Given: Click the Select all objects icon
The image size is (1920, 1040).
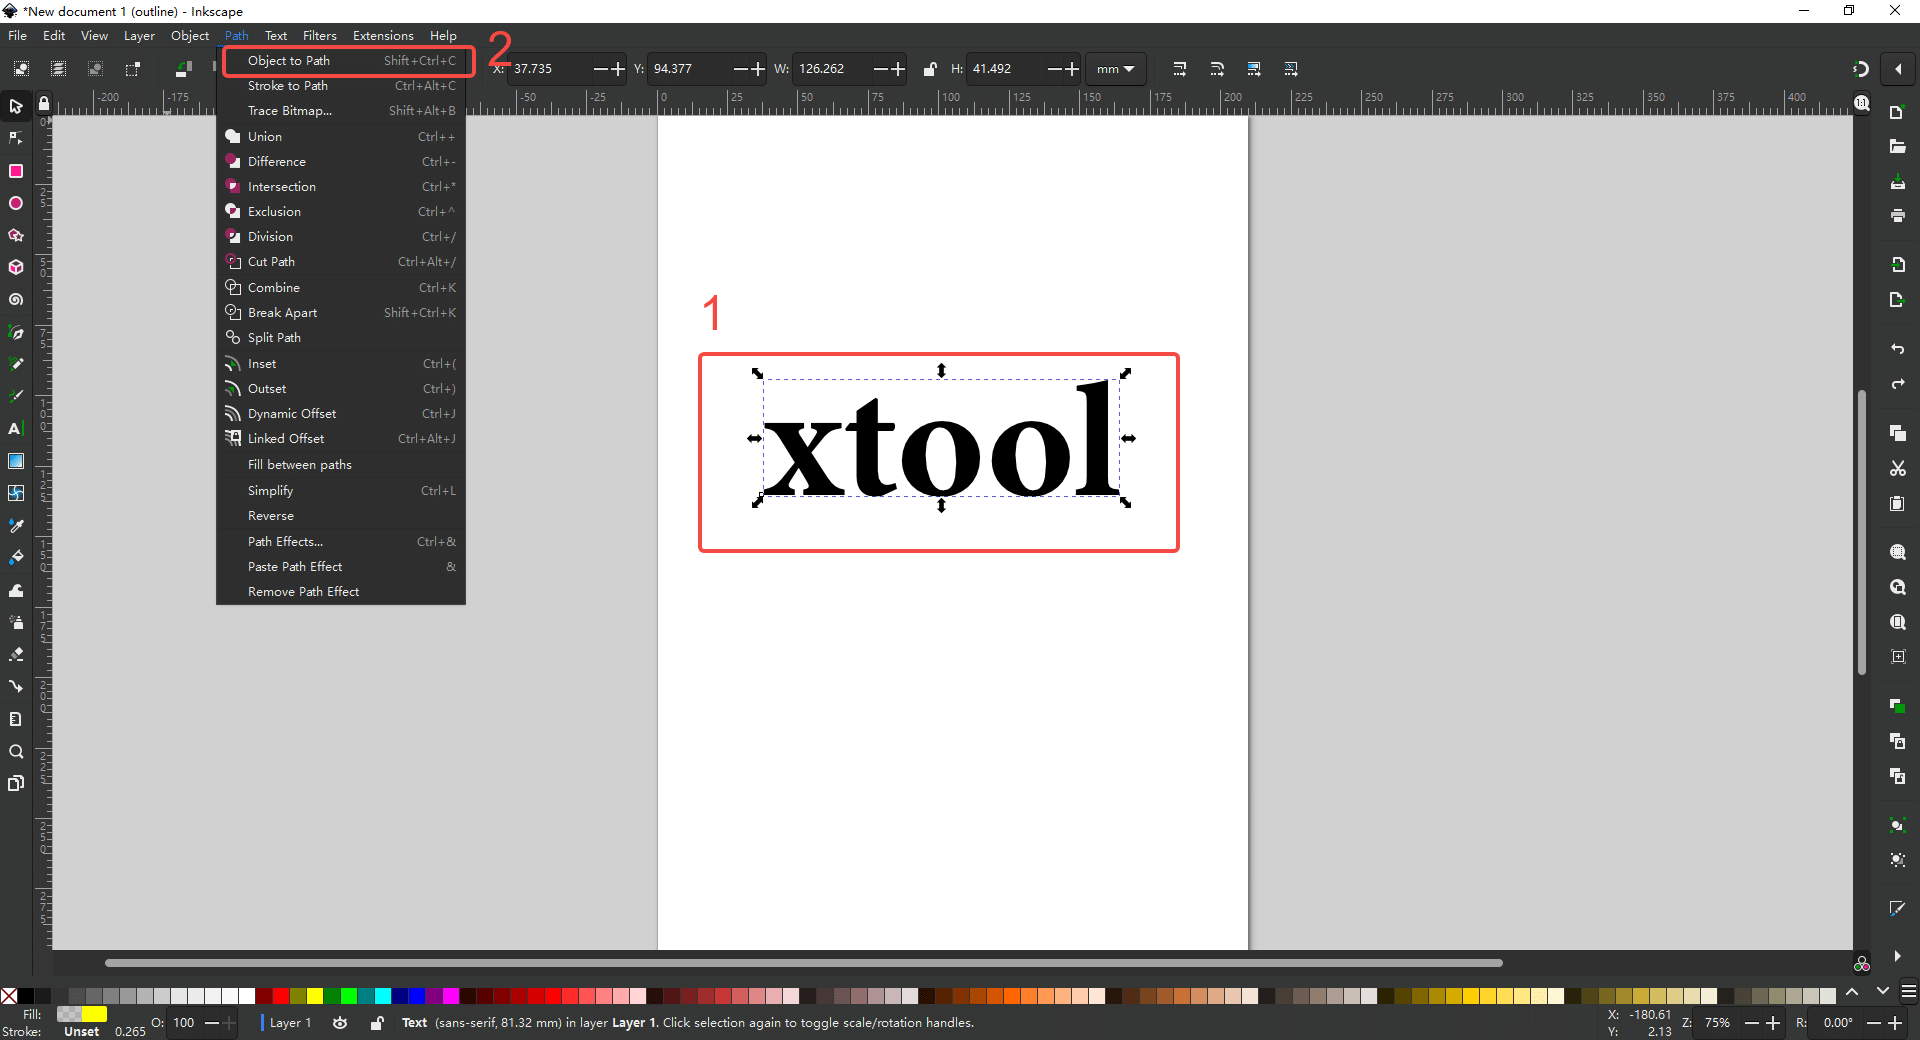Looking at the screenshot, I should (21, 69).
